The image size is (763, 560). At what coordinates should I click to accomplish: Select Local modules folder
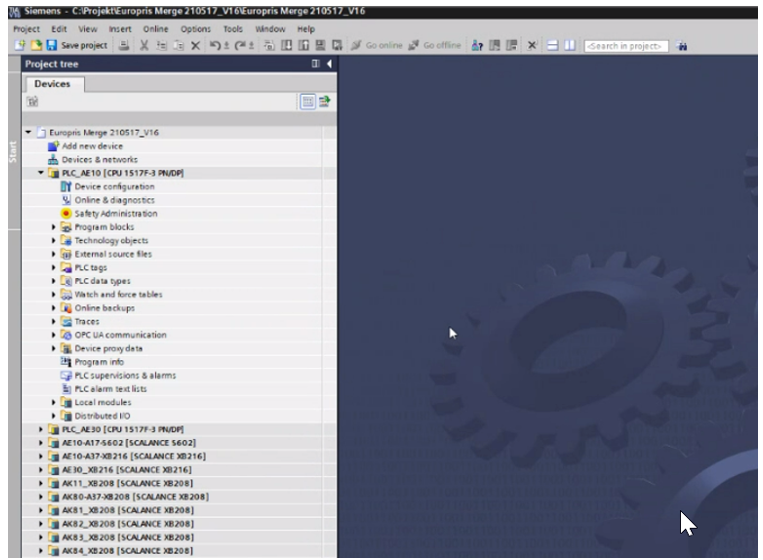103,402
